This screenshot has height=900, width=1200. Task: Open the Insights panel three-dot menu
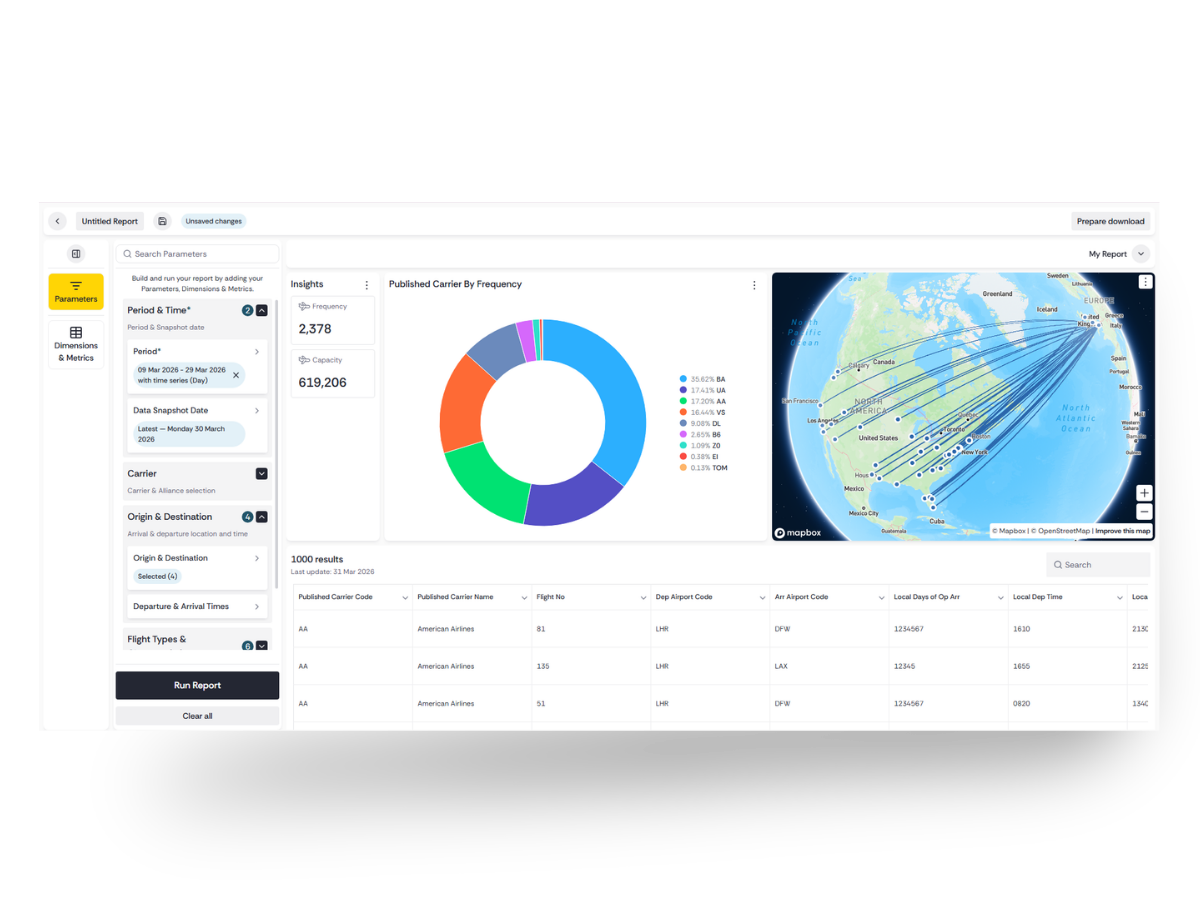[x=367, y=285]
